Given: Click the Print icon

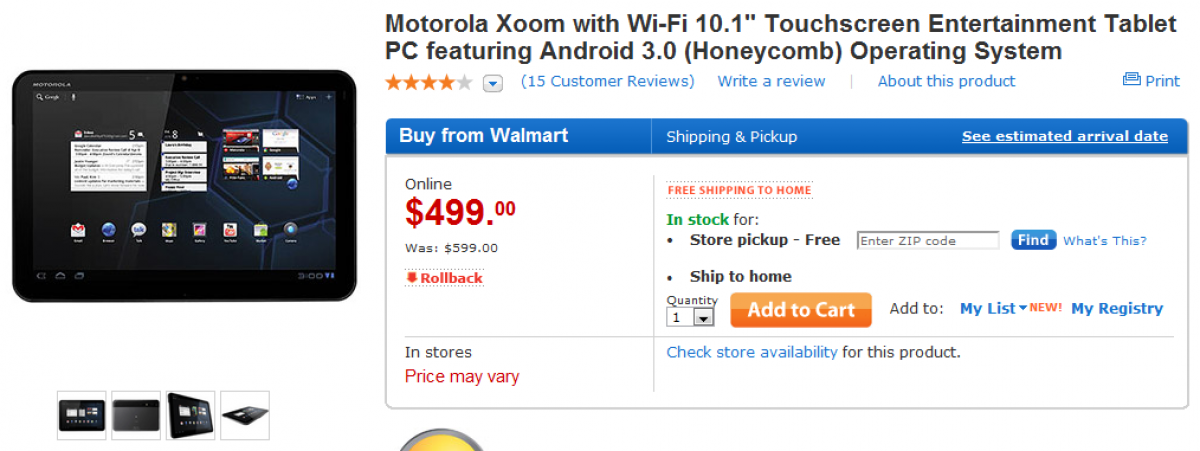Looking at the screenshot, I should 1131,80.
